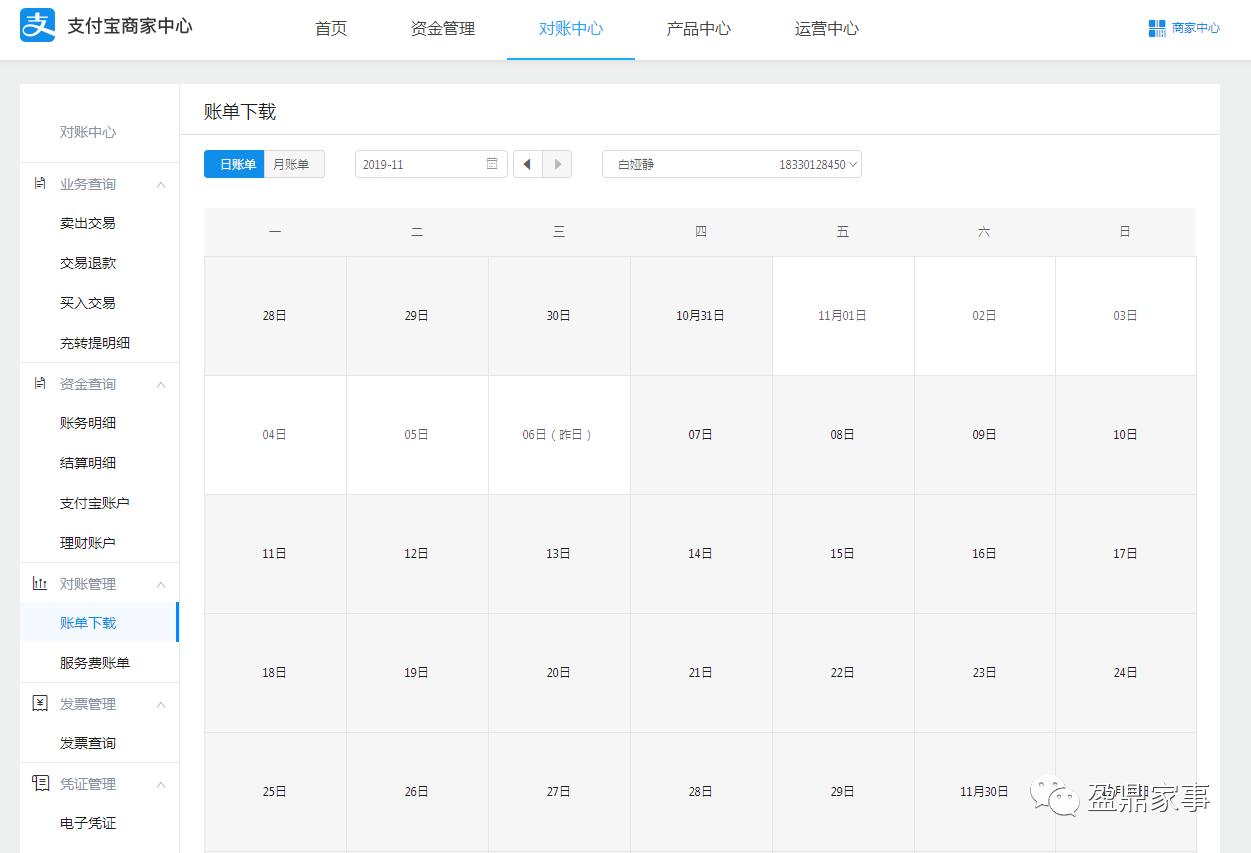Collapse the 资金查询 section chevron
The image size is (1251, 853).
click(160, 385)
